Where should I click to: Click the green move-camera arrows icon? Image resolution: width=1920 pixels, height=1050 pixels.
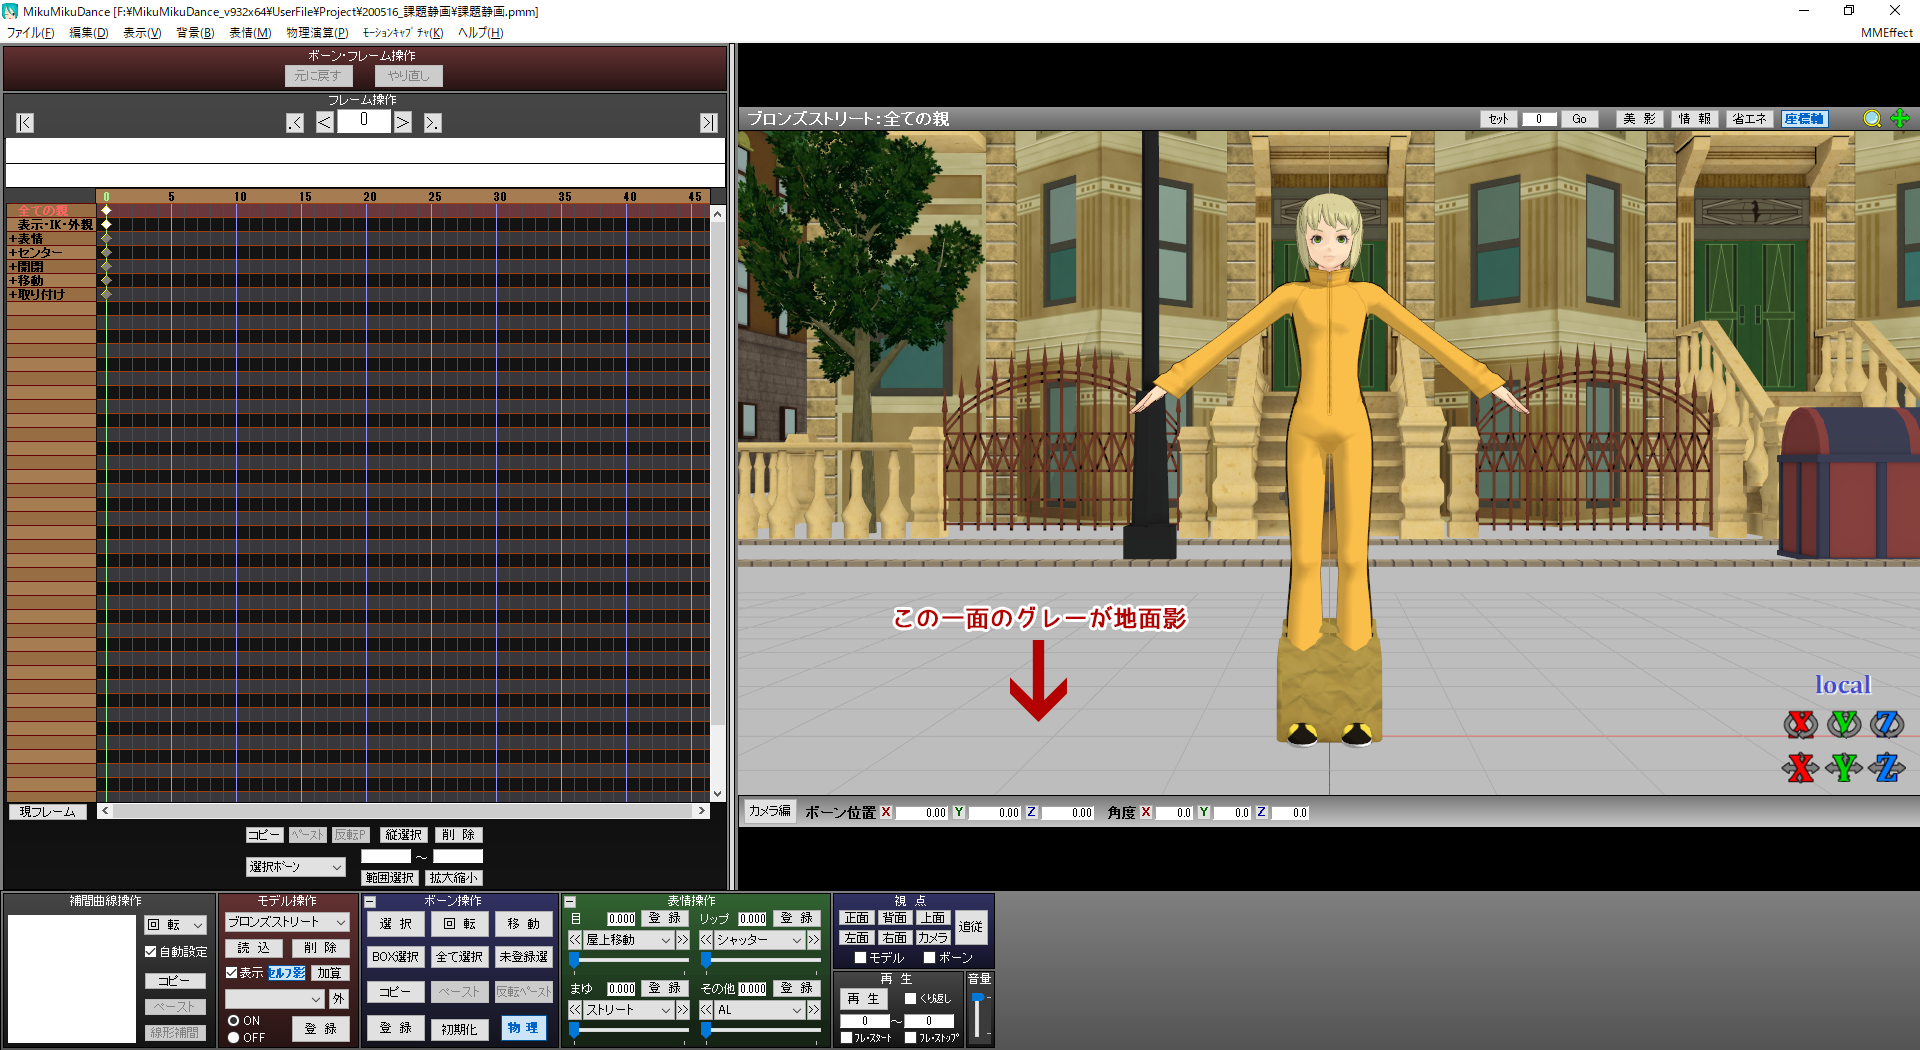click(x=1900, y=119)
